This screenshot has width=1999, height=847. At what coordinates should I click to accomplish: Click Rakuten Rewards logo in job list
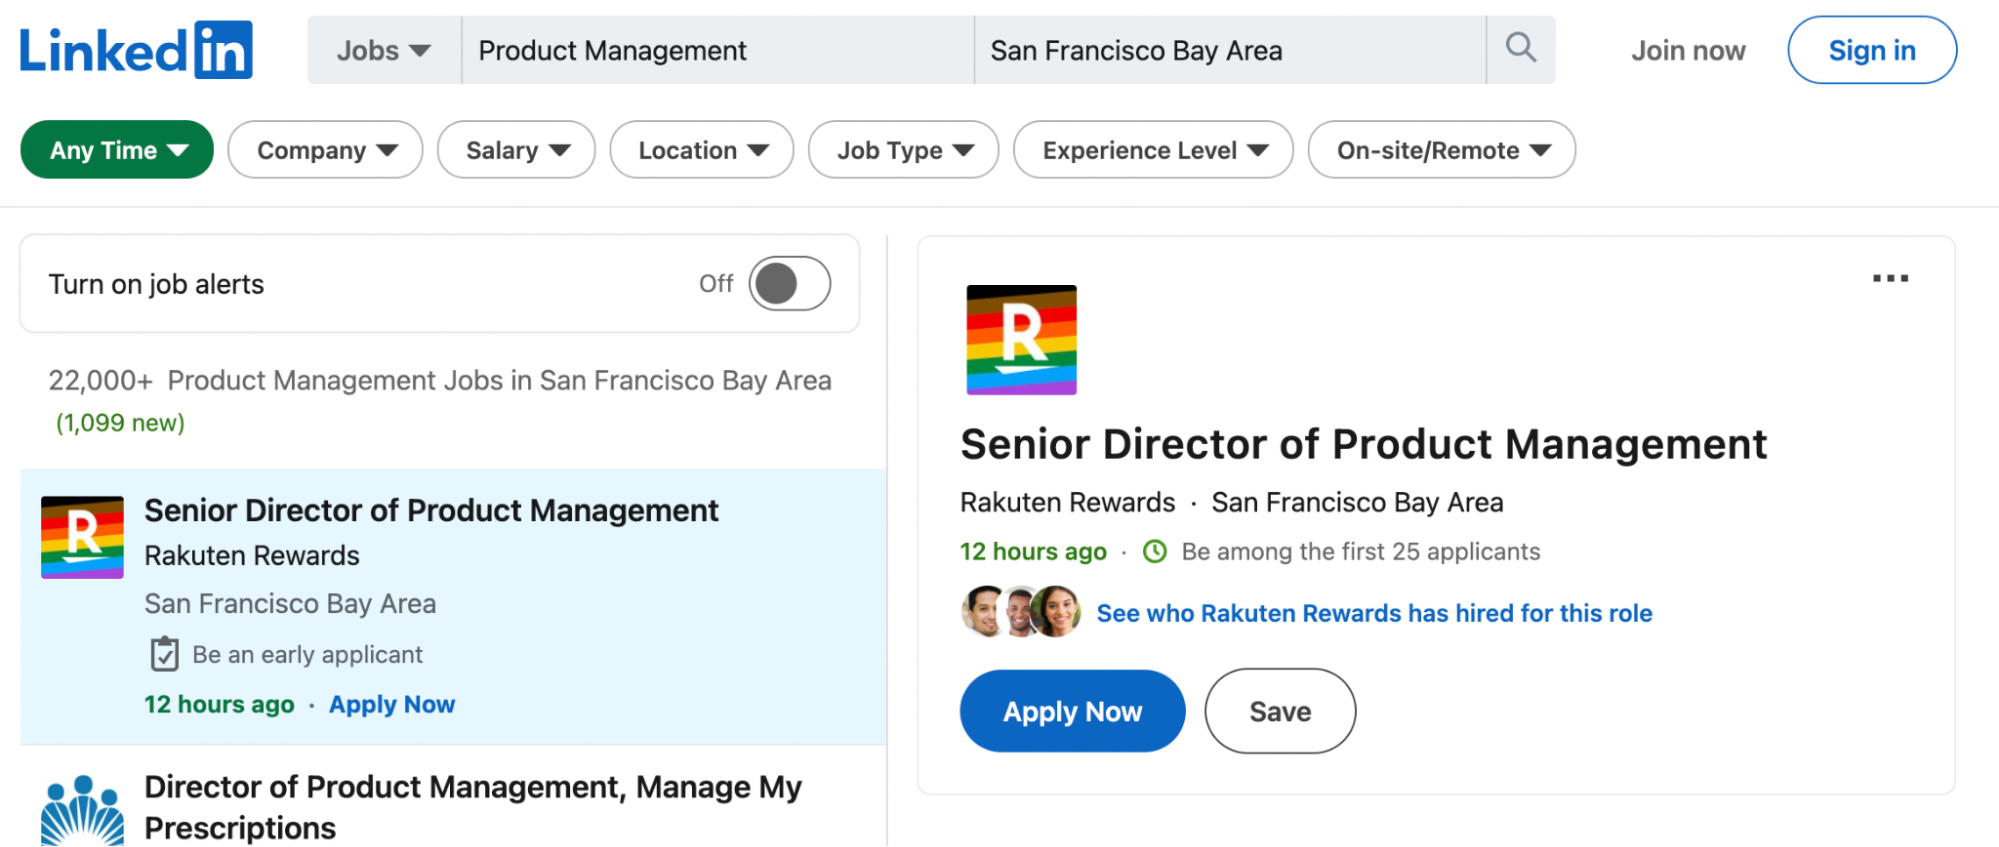click(x=82, y=537)
